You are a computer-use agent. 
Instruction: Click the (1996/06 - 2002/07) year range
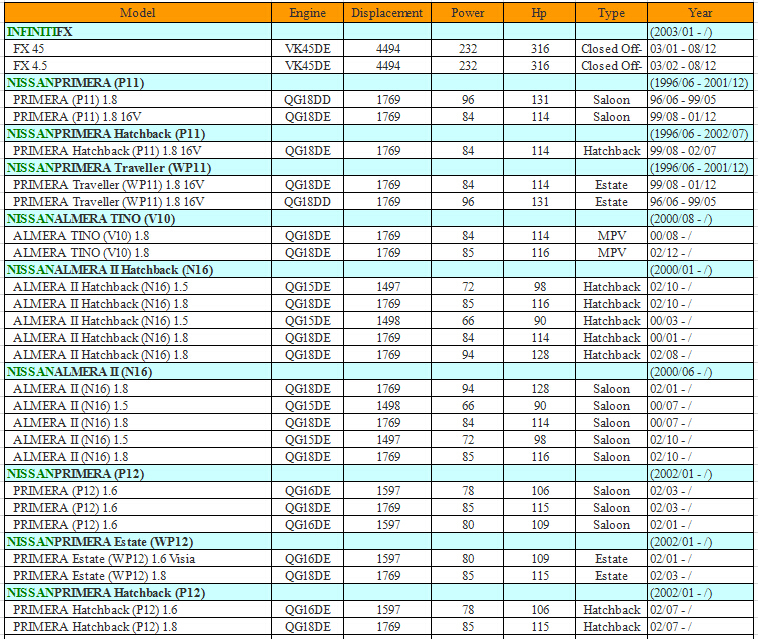tap(699, 134)
